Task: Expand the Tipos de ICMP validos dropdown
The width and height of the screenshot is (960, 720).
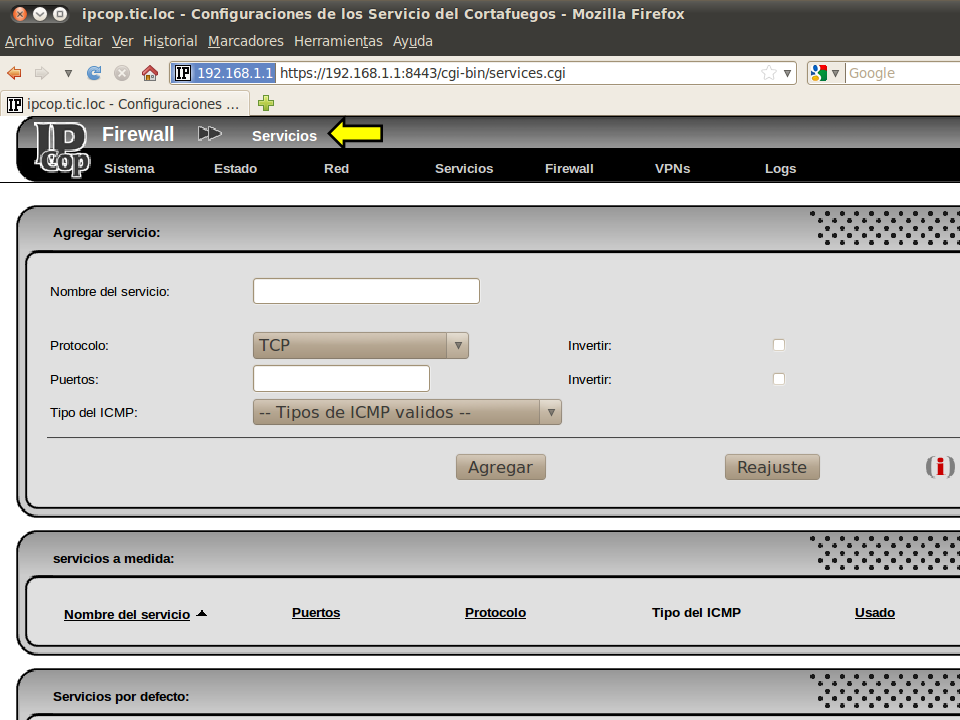Action: (x=407, y=412)
